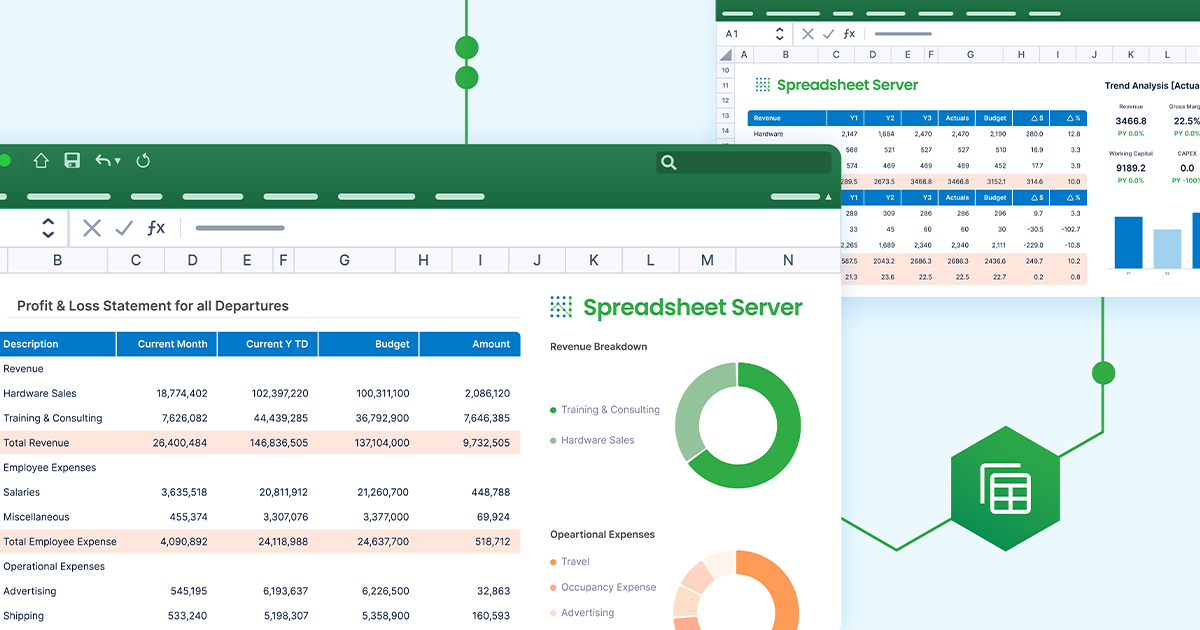Select the first ribbon tab
1200x630 pixels.
click(69, 197)
